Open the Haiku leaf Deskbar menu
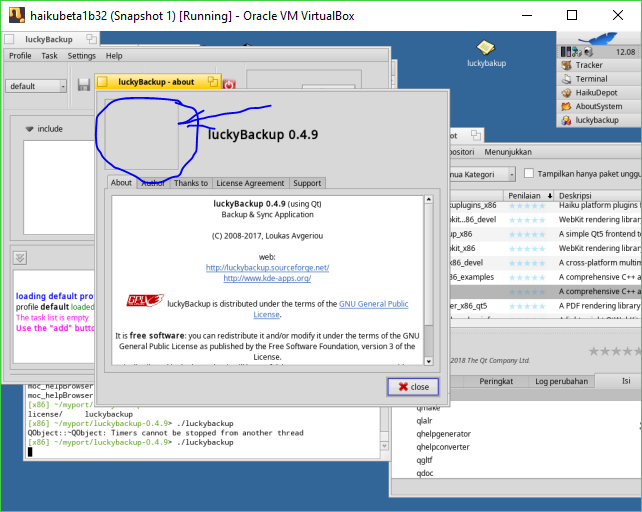The height and width of the screenshot is (512, 642). [599, 39]
